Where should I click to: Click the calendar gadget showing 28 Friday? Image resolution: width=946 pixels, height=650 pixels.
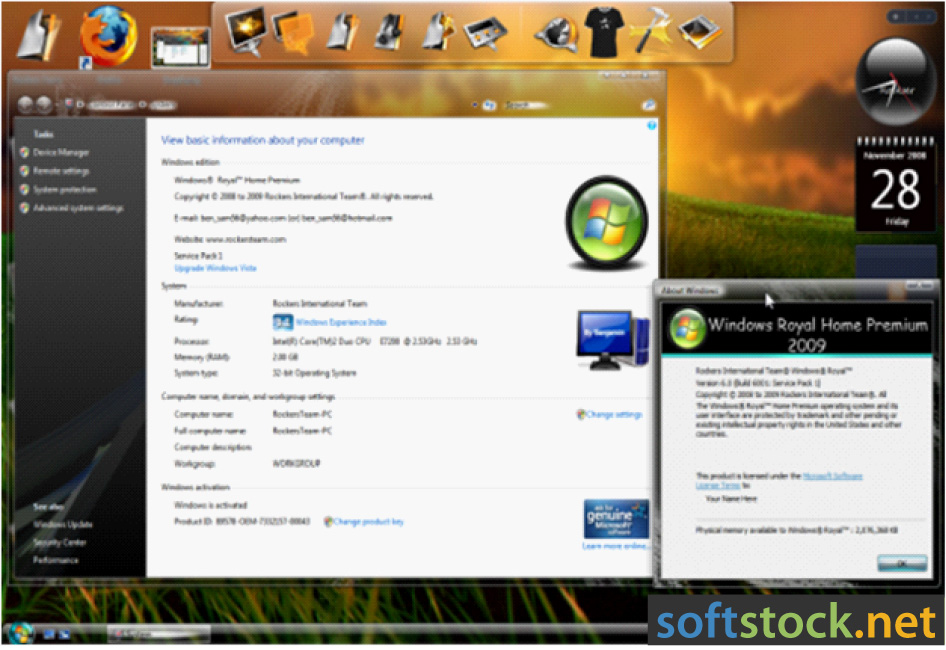coord(895,184)
